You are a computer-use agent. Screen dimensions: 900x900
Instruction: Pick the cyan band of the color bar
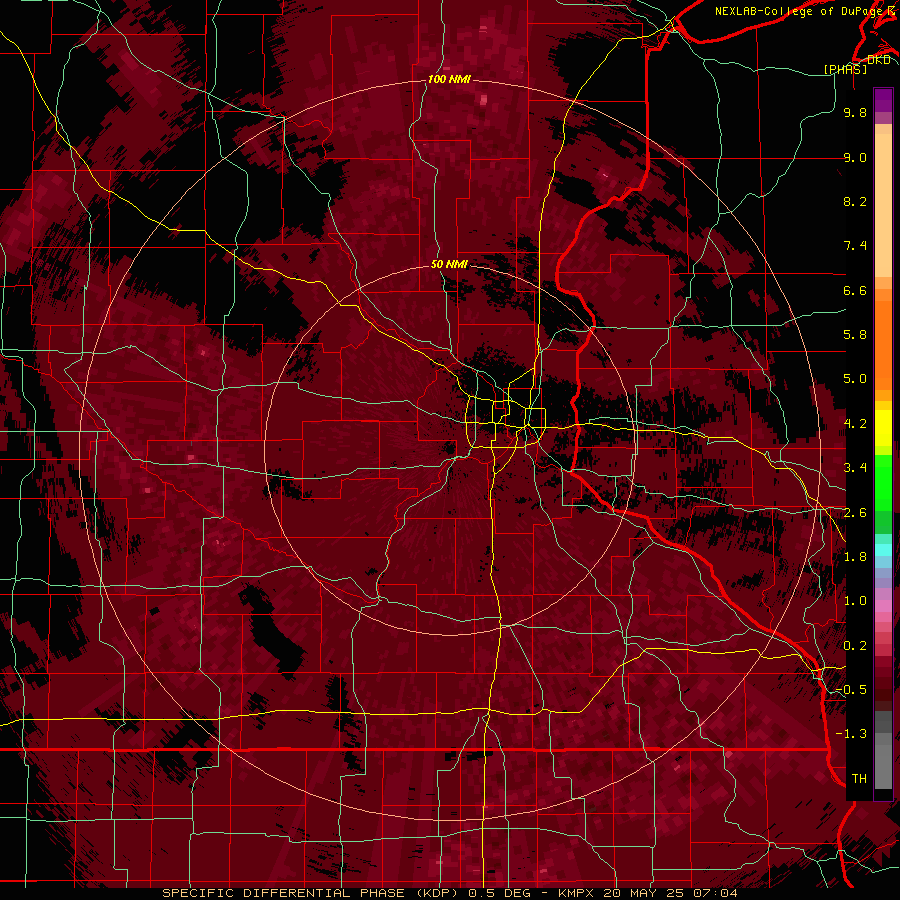pyautogui.click(x=883, y=550)
